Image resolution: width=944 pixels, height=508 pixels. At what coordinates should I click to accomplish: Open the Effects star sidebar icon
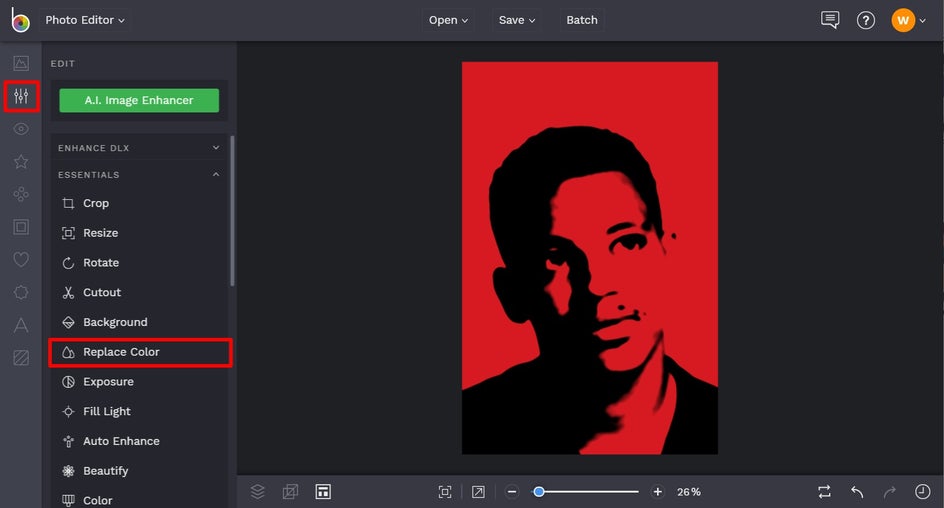[x=21, y=161]
